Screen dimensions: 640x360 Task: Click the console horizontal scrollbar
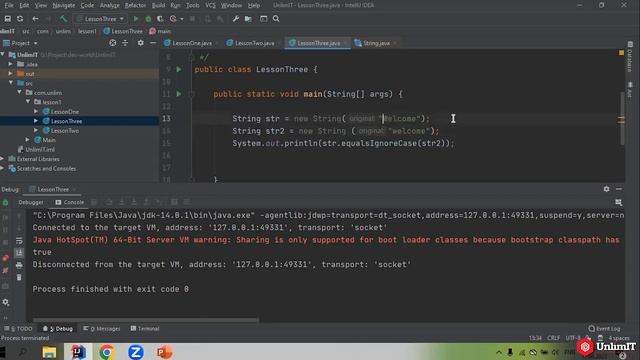pyautogui.click(x=146, y=320)
